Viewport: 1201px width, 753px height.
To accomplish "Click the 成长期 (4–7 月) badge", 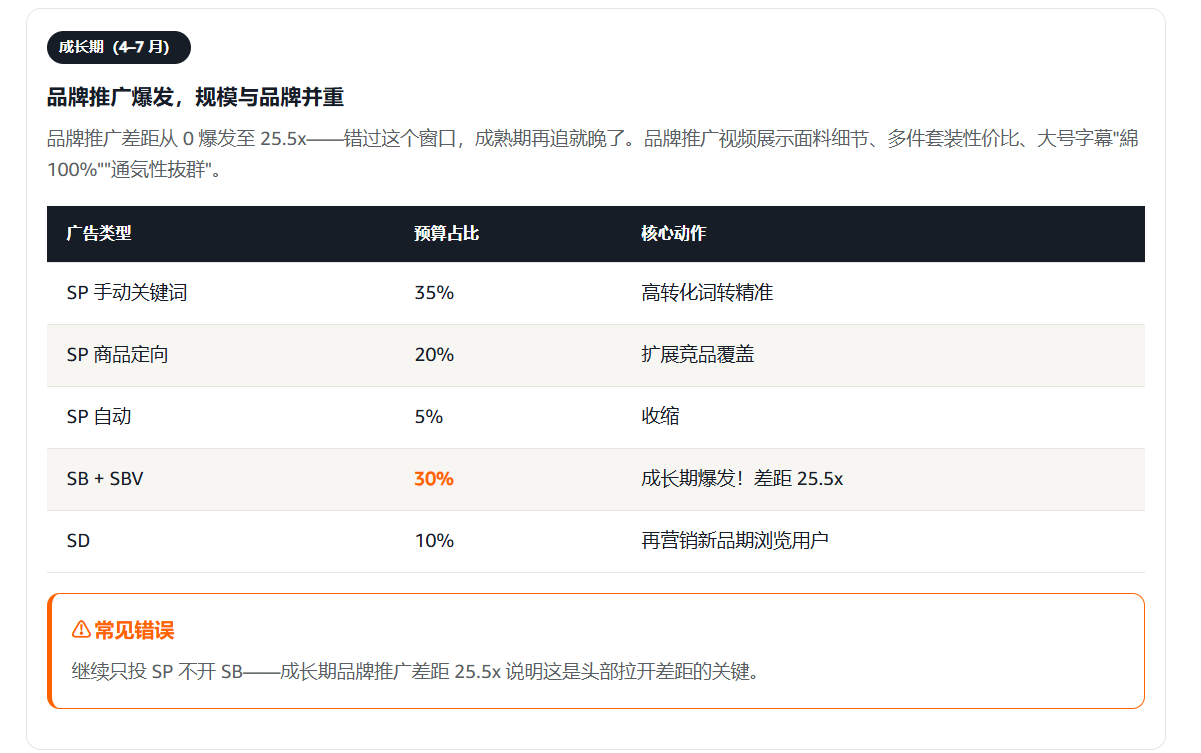I will point(119,47).
